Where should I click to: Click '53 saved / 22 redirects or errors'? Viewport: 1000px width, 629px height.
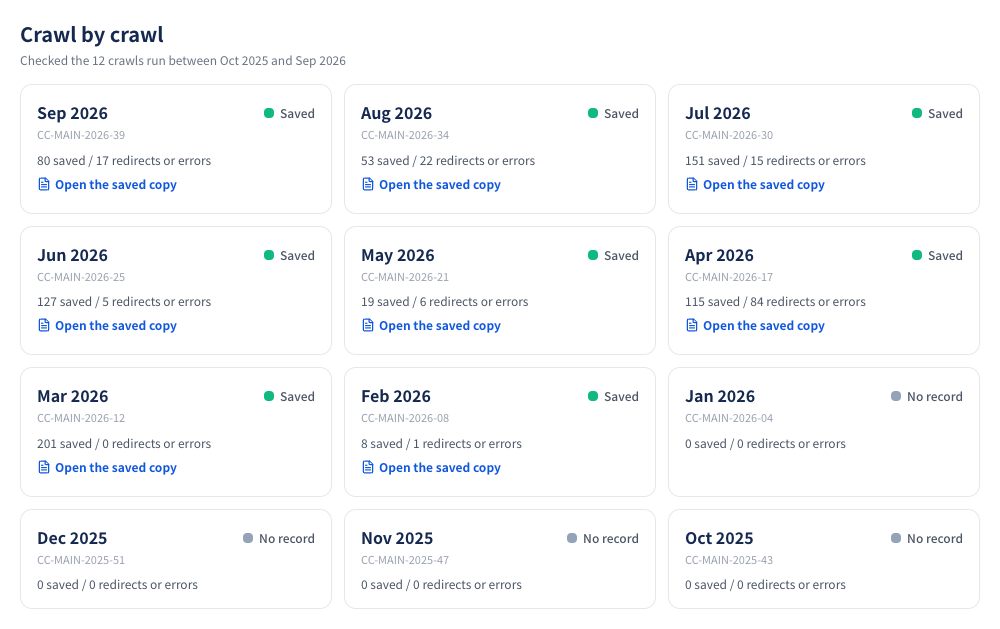(448, 161)
